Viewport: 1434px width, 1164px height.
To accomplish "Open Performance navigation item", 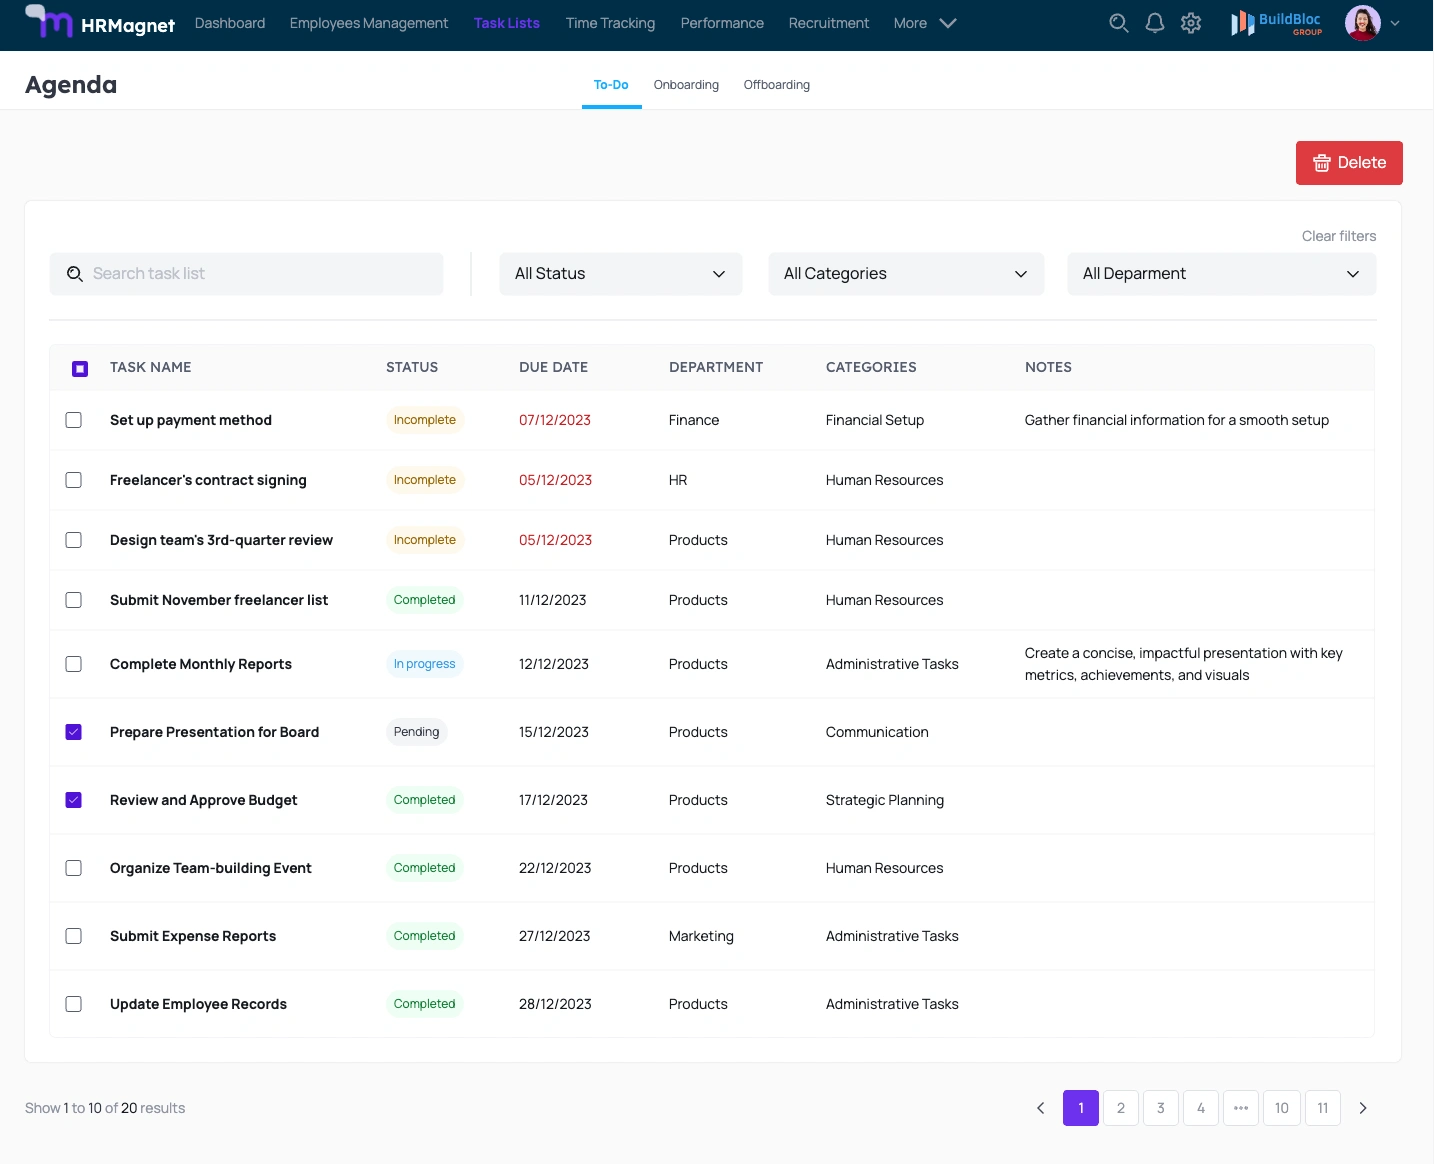I will point(722,23).
